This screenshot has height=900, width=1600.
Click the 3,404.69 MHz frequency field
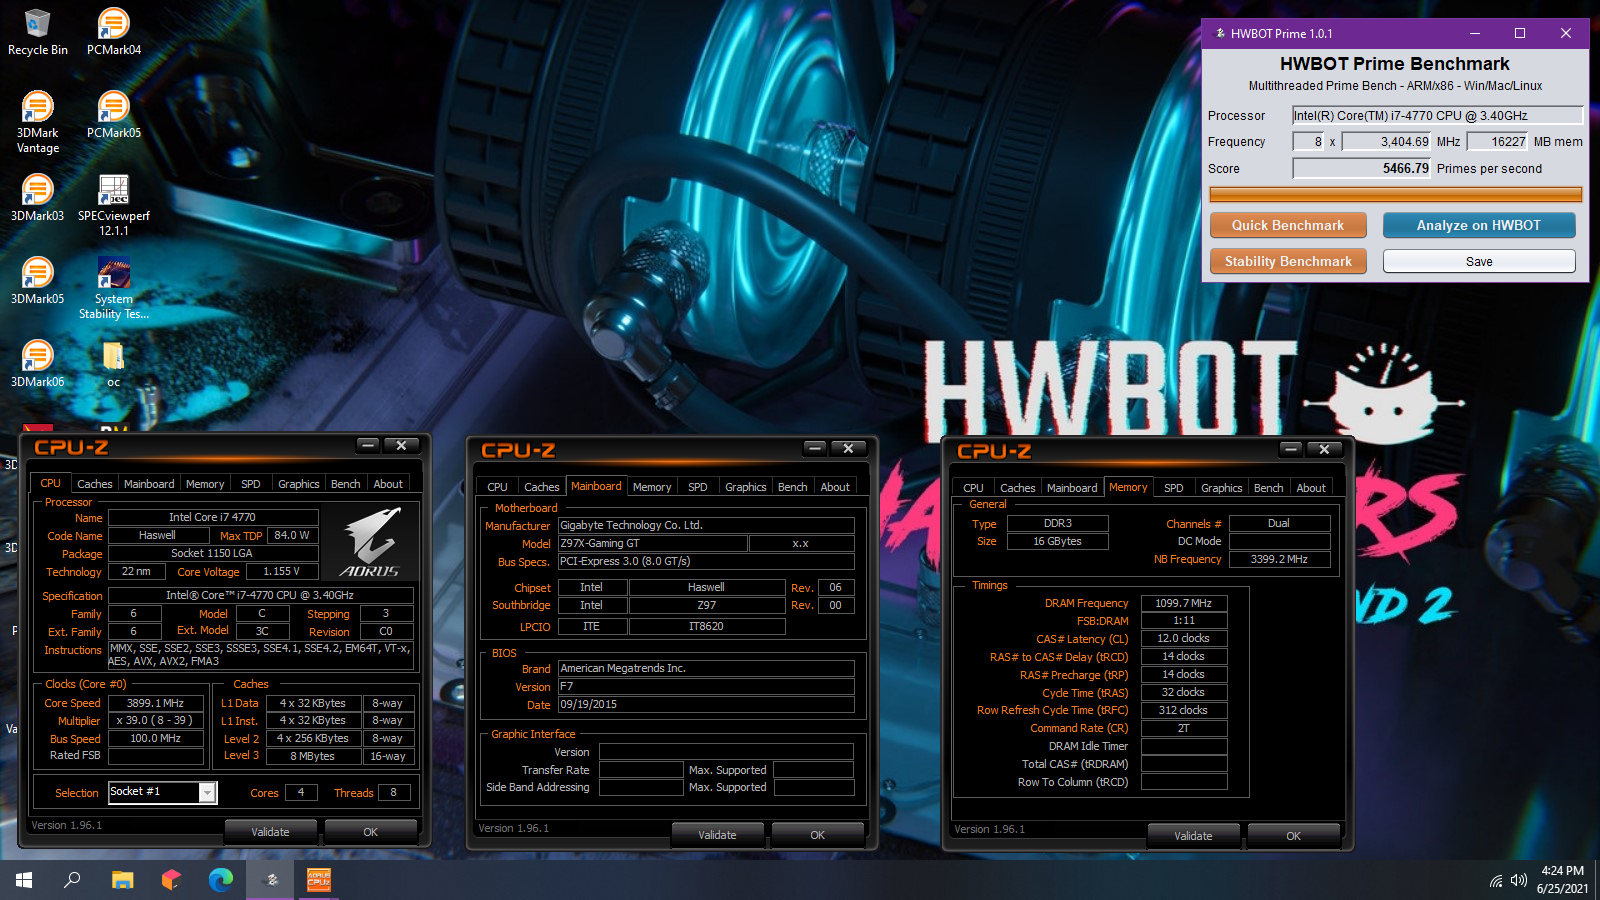tap(1386, 142)
